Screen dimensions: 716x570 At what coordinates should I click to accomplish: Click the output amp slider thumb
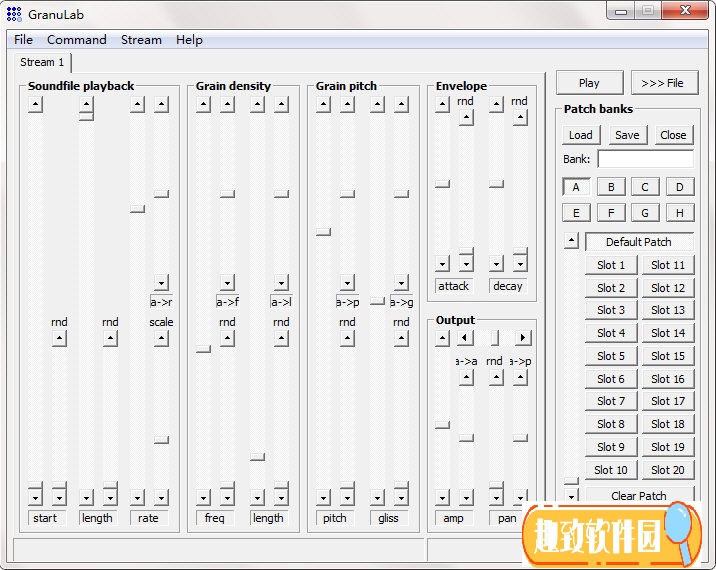pos(442,425)
